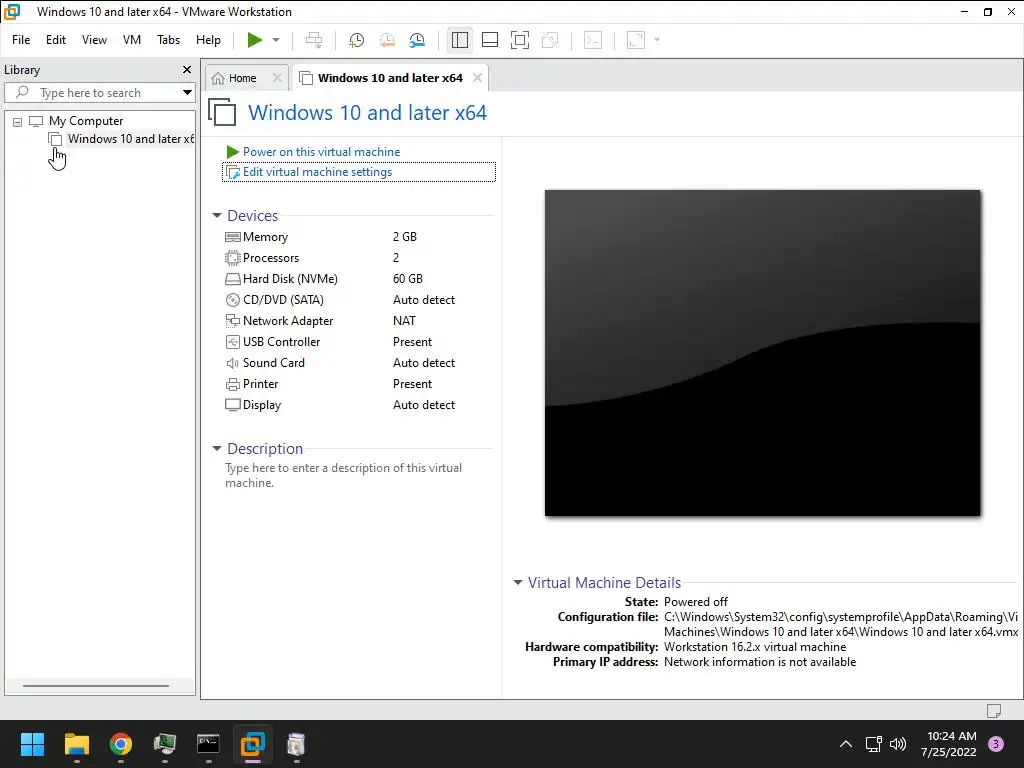1024x768 pixels.
Task: Click the Printer device icon
Action: (232, 384)
